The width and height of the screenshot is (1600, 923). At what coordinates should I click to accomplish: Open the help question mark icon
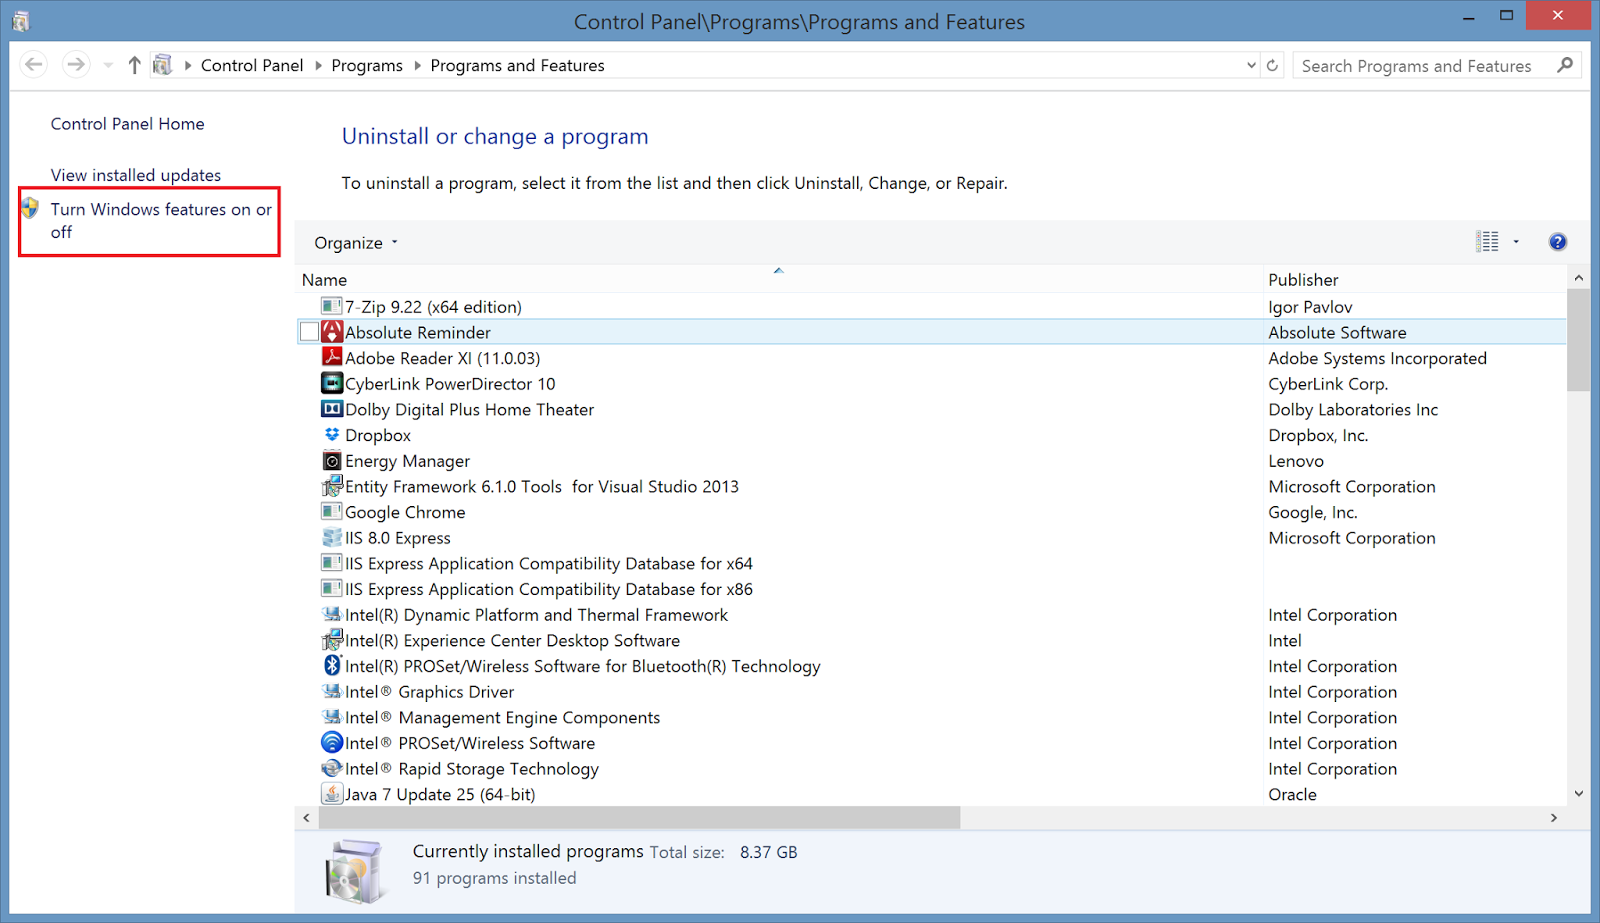click(x=1557, y=242)
